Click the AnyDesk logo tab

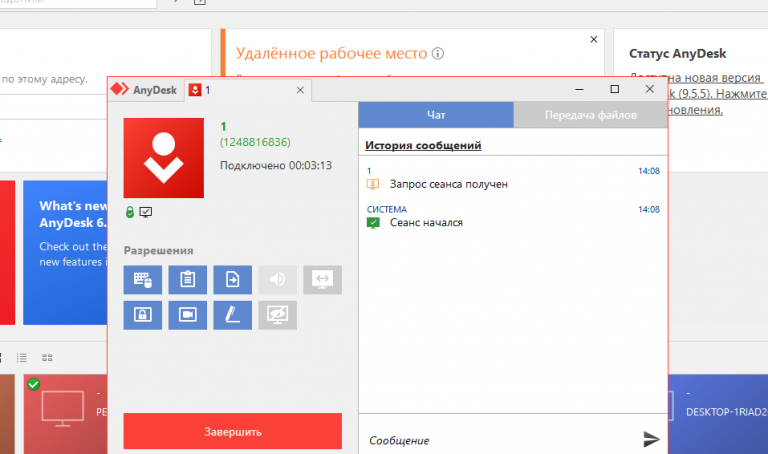pyautogui.click(x=145, y=90)
